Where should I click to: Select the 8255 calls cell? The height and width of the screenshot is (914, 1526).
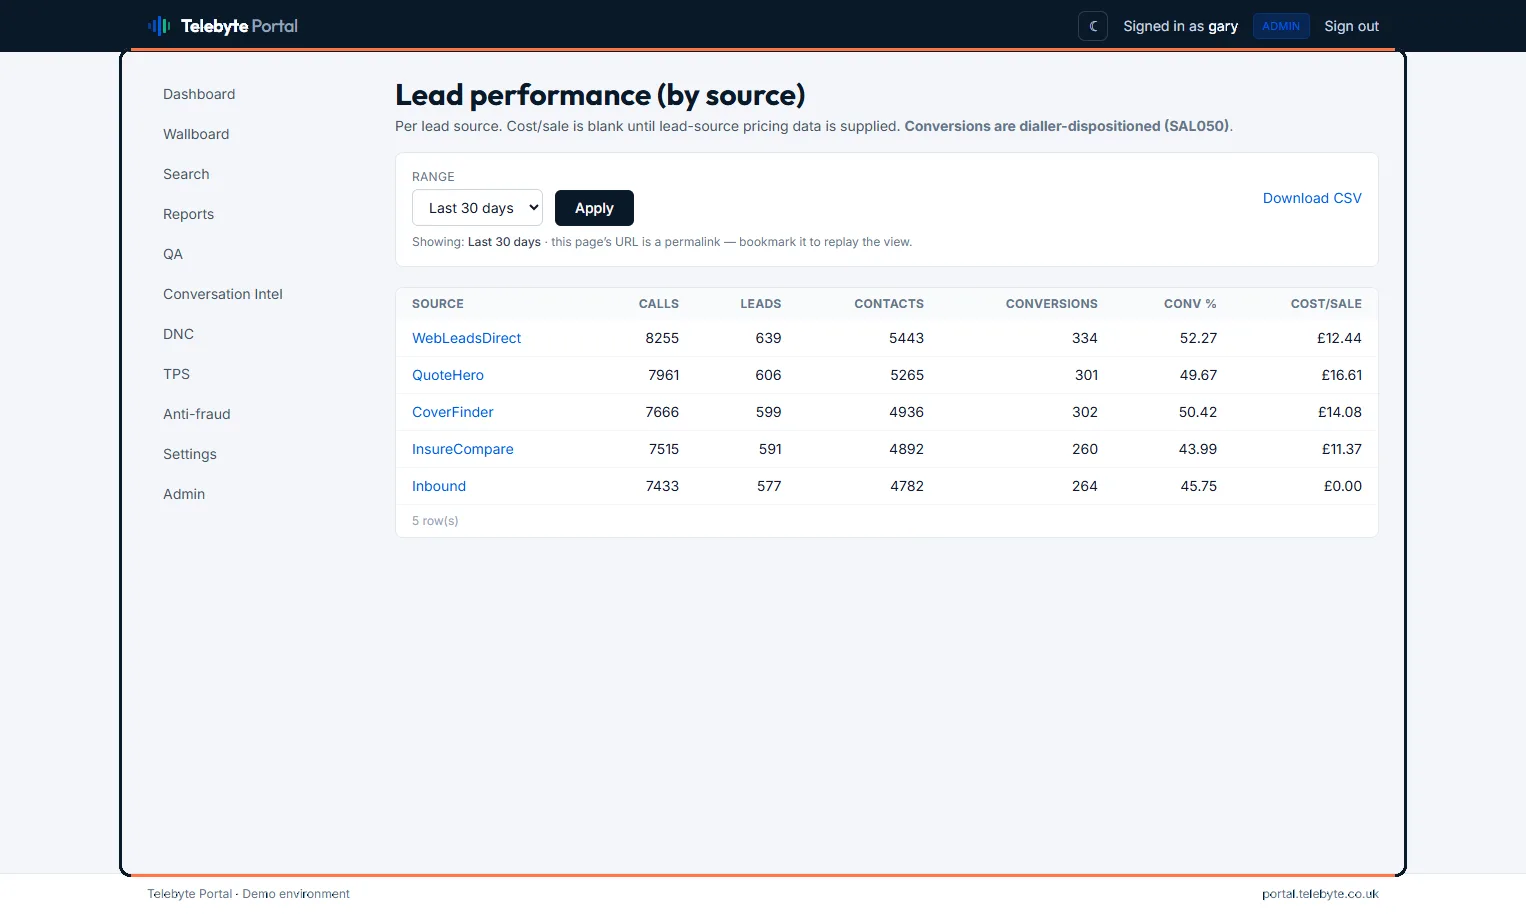coord(662,338)
